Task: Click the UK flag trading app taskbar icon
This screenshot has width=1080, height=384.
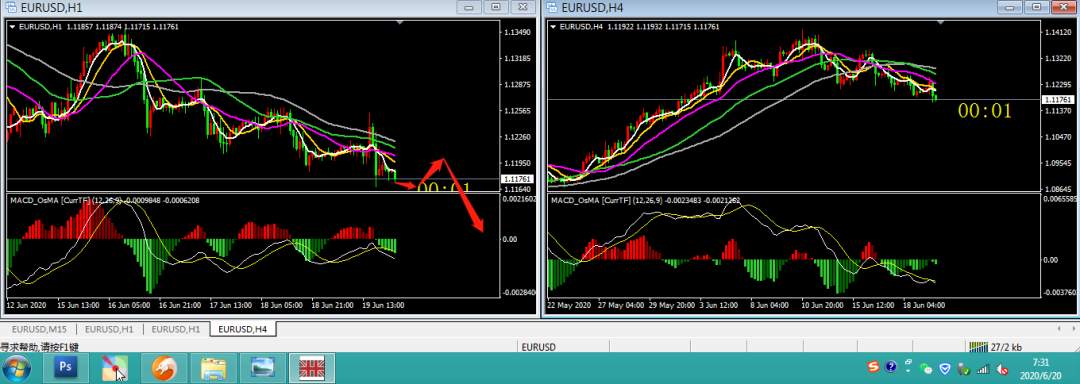Action: tap(312, 368)
